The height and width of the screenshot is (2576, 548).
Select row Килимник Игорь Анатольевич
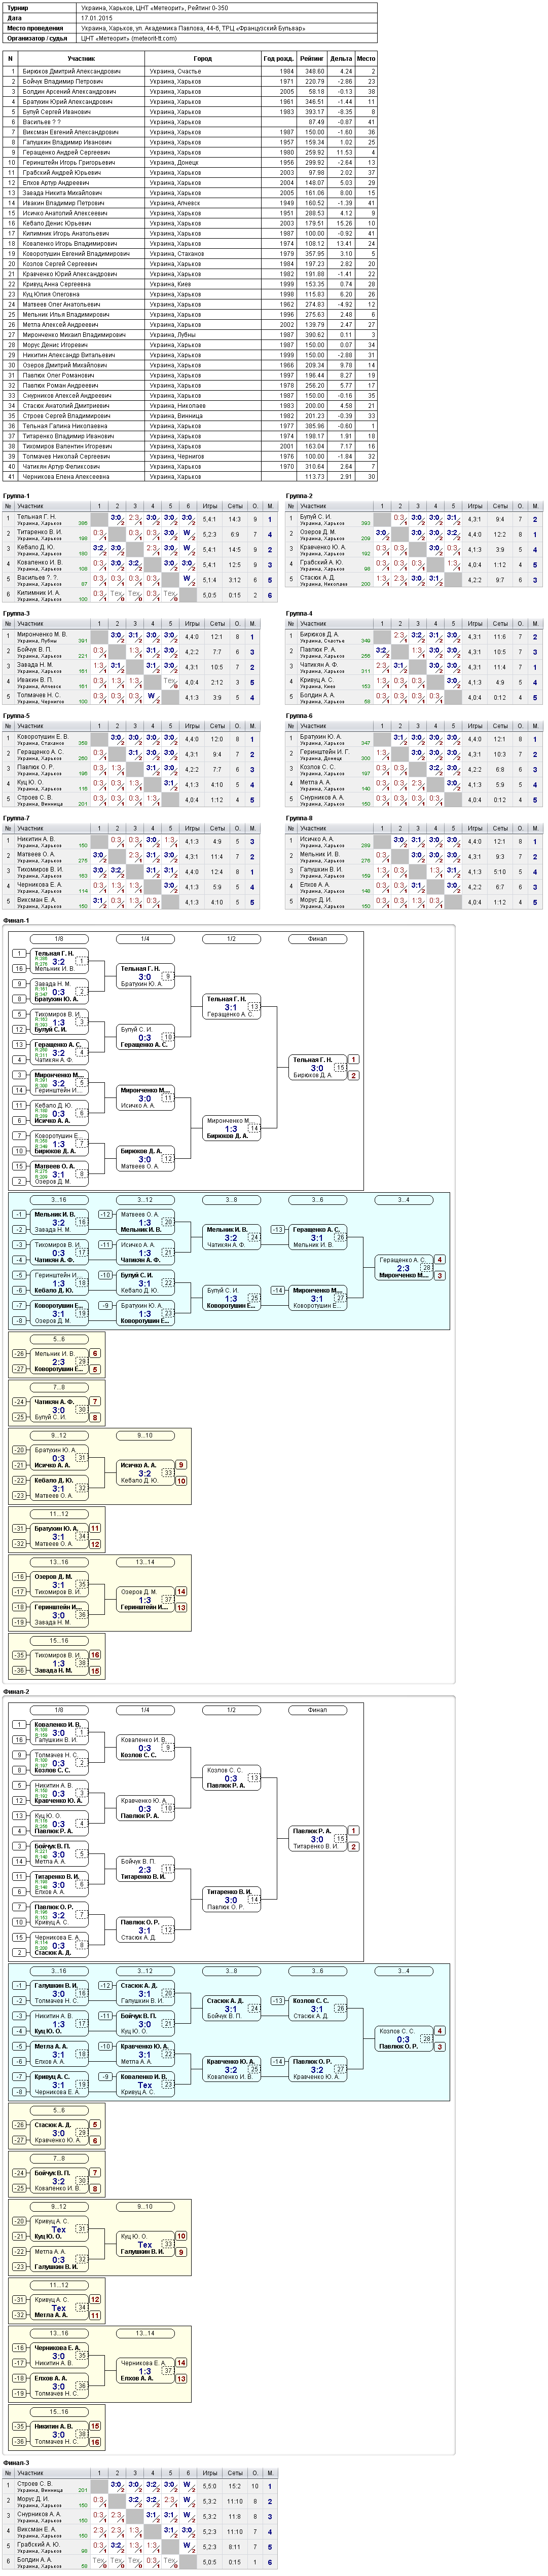(190, 233)
